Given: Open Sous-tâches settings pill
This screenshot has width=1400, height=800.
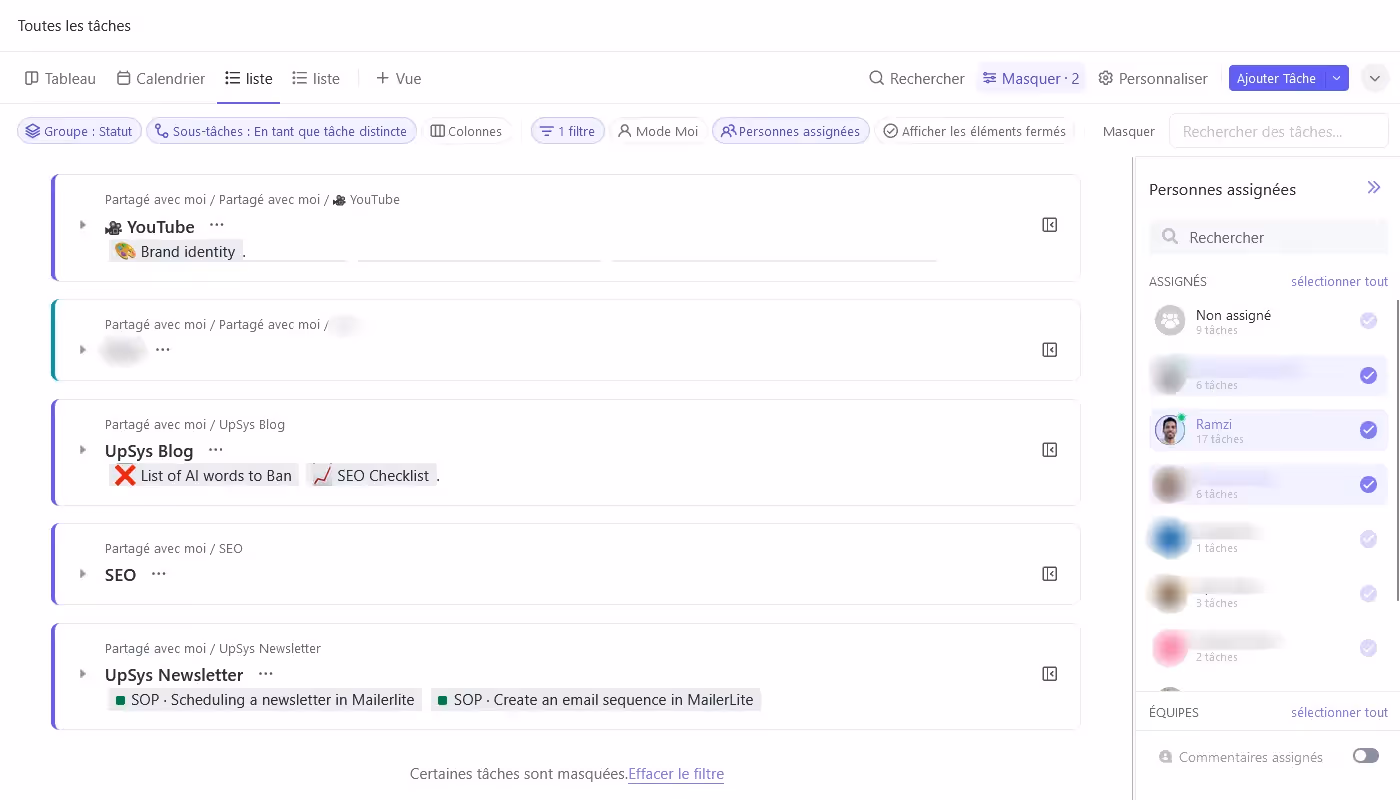Looking at the screenshot, I should coord(281,130).
